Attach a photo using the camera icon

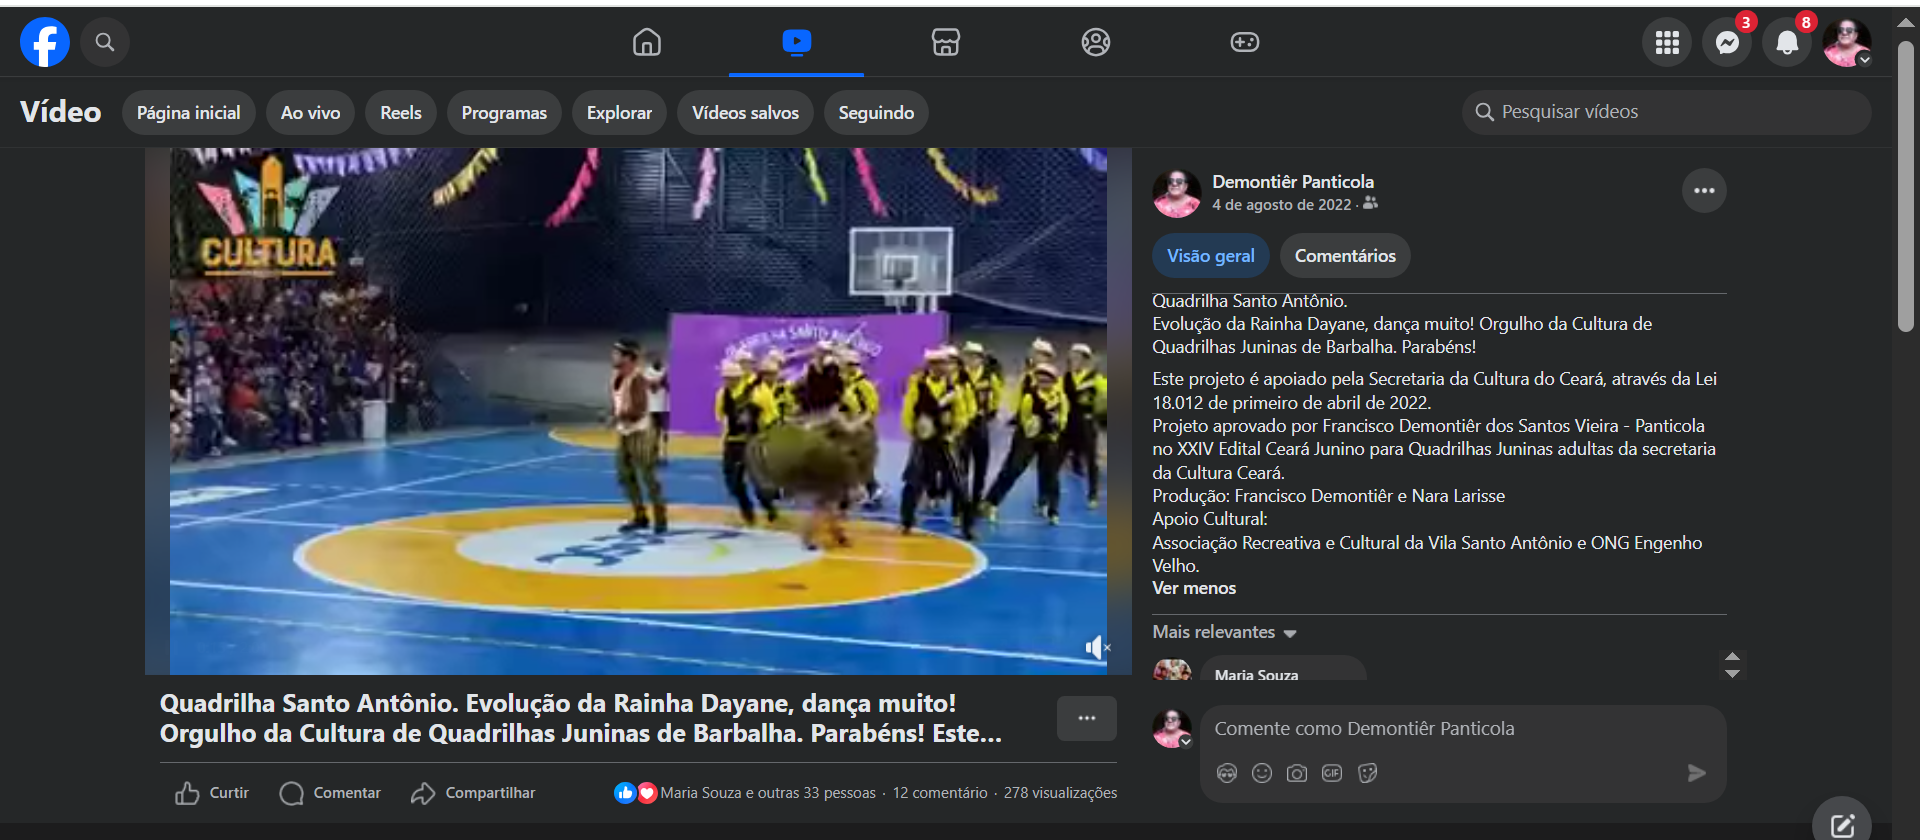point(1297,773)
